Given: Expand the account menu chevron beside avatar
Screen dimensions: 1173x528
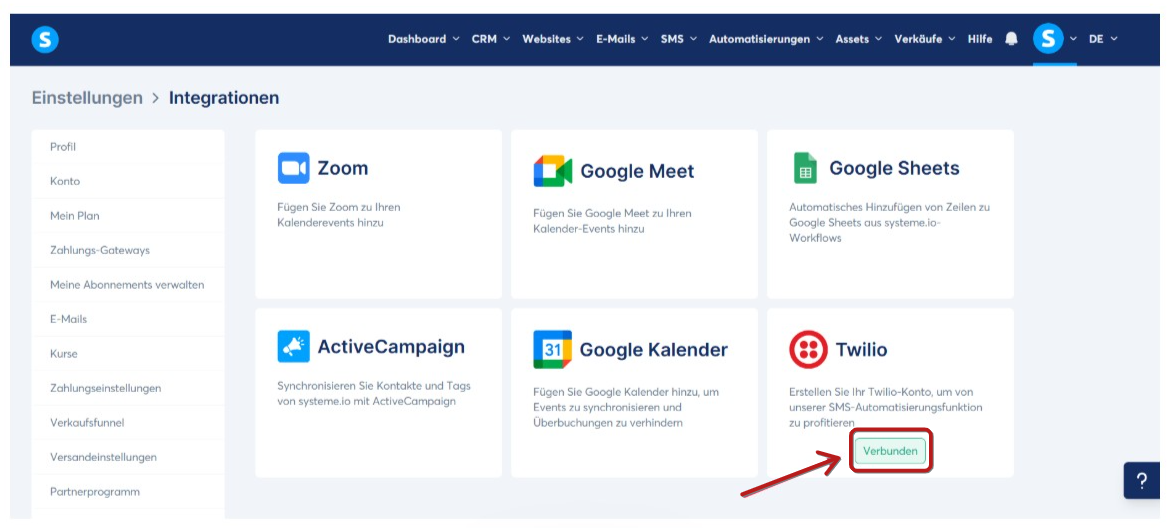Looking at the screenshot, I should click(1074, 39).
